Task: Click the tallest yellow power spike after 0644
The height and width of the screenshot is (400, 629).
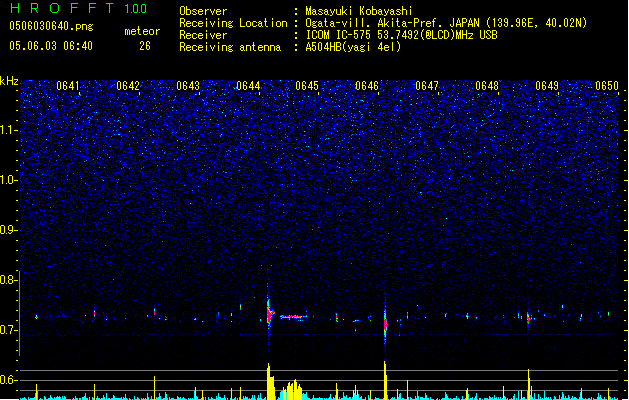Action: (x=269, y=382)
